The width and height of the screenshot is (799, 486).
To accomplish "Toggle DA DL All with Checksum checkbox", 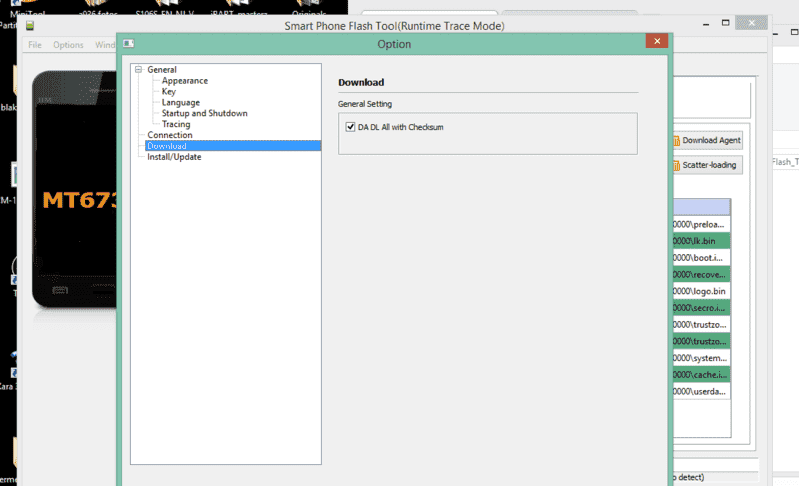I will (350, 127).
